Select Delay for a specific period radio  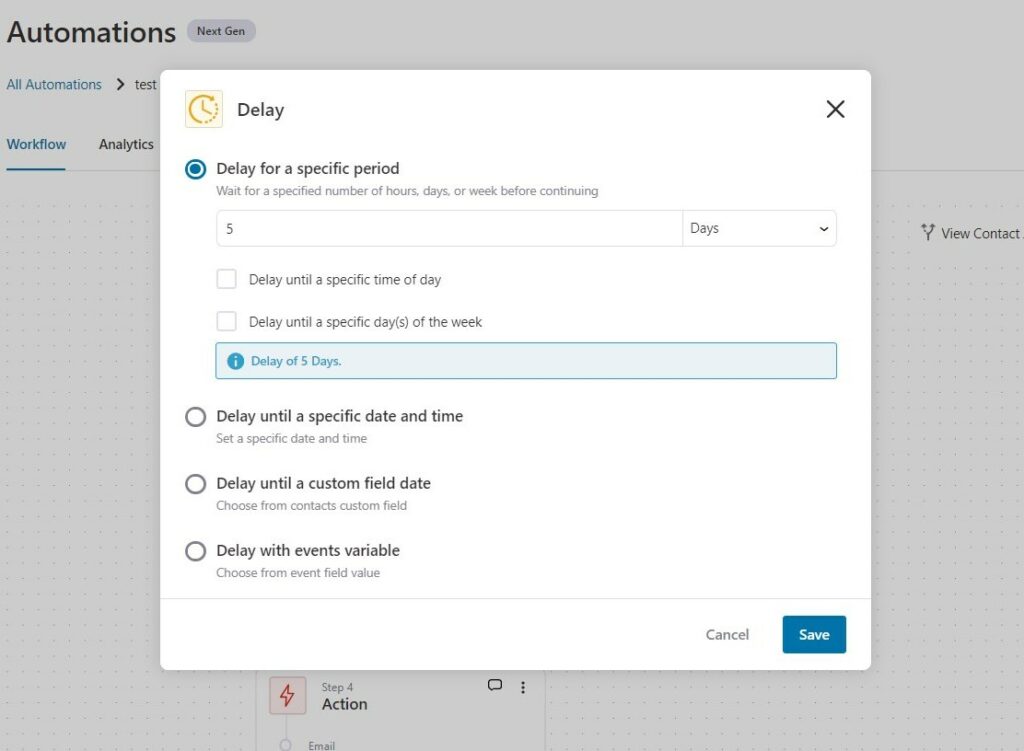point(195,169)
